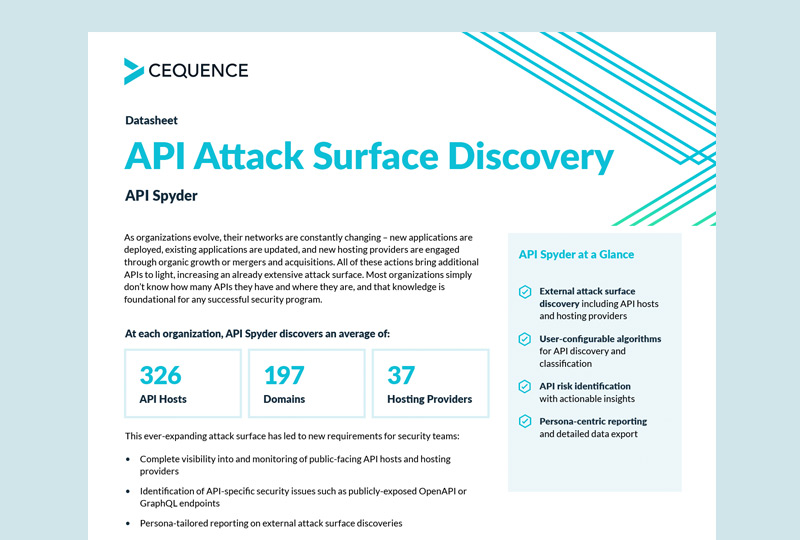
Task: Click the checkmark icon beside 'Persona-centric reporting'
Action: [x=525, y=422]
